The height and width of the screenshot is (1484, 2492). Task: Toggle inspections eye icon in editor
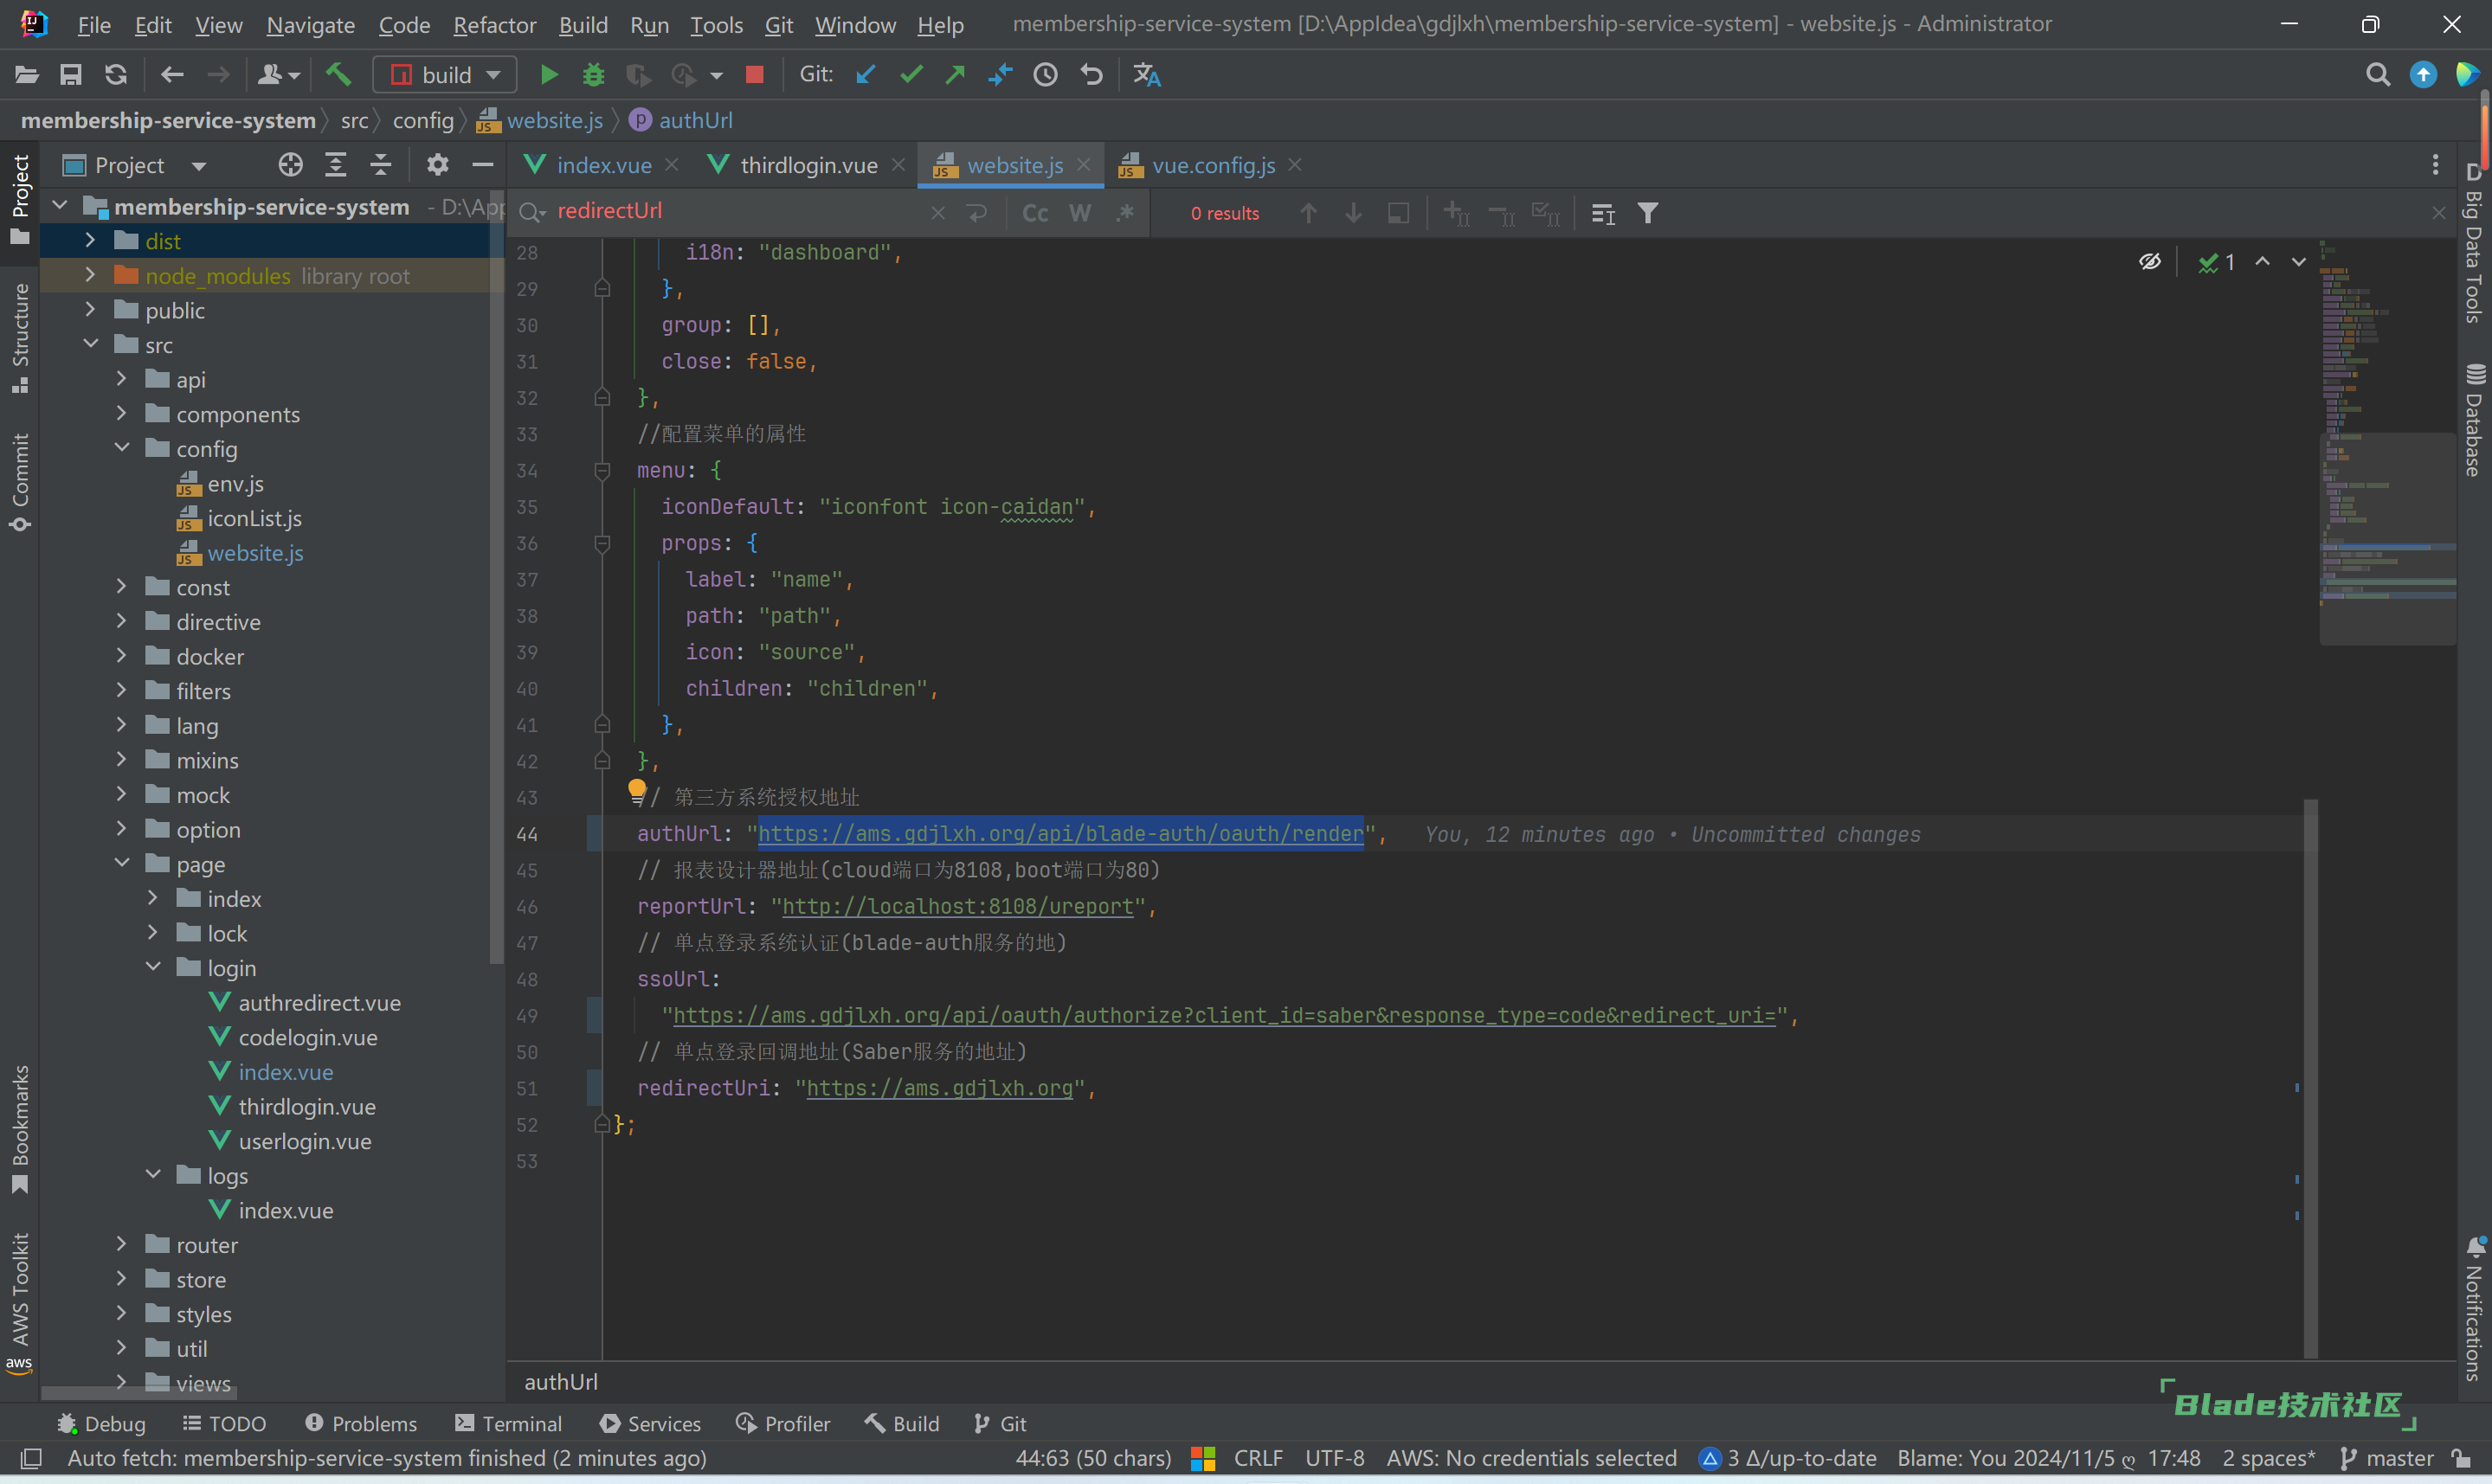click(x=2150, y=262)
